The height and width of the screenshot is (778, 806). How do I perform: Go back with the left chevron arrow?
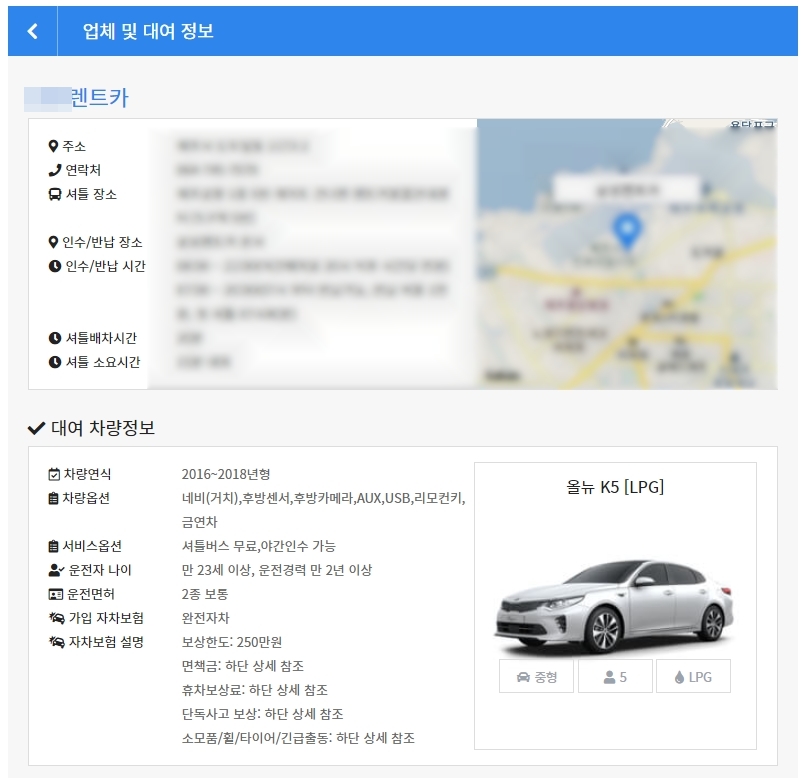coord(32,31)
